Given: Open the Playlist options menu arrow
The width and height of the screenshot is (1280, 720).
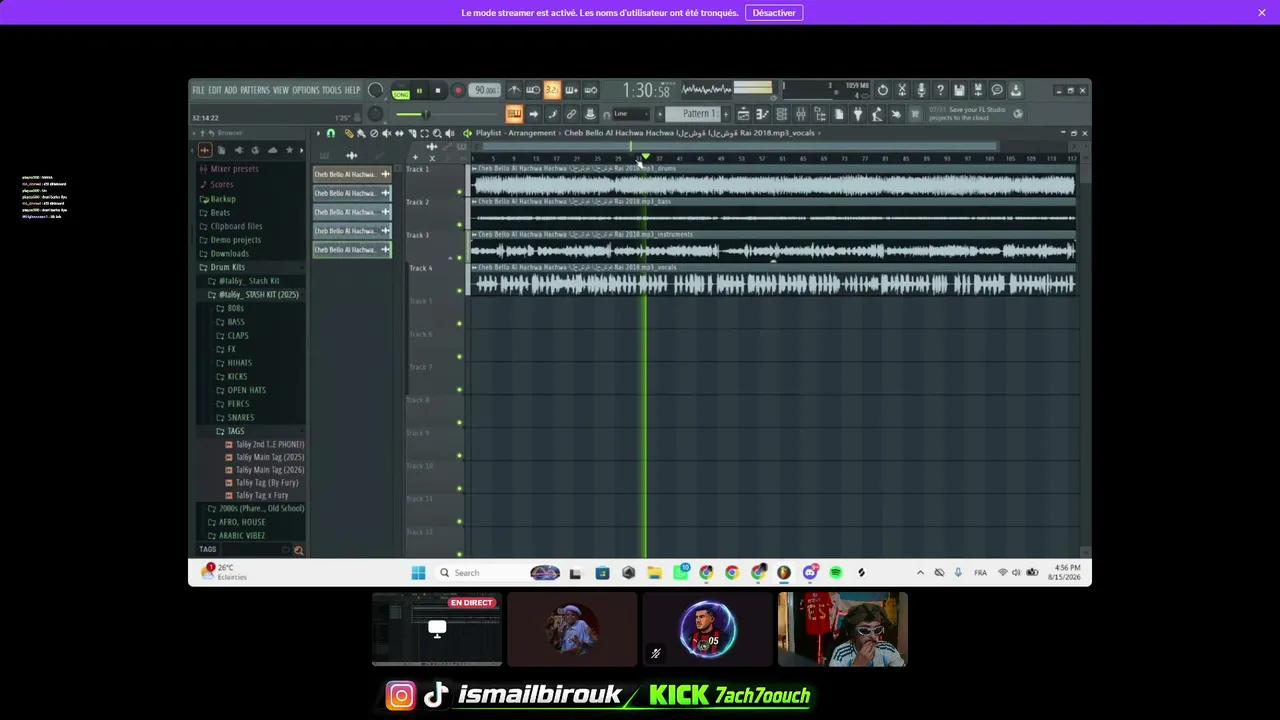Looking at the screenshot, I should click(319, 133).
